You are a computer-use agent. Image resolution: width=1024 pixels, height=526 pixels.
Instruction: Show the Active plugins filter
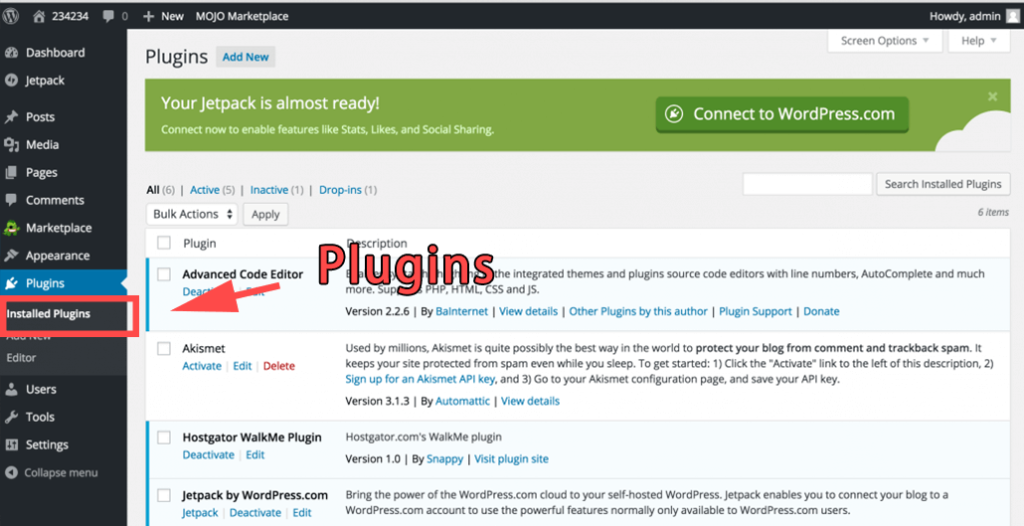coord(204,190)
